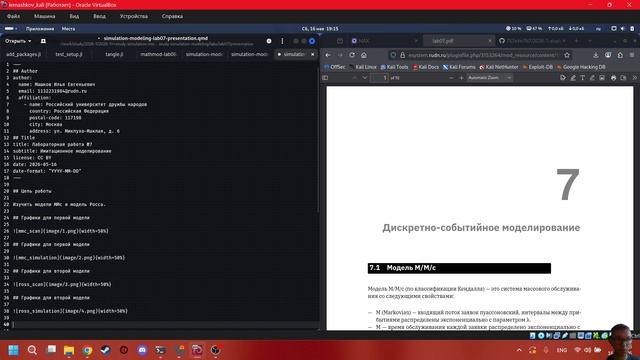Zoom out the PDF with minus
This screenshot has height=360, width=640.
(451, 78)
